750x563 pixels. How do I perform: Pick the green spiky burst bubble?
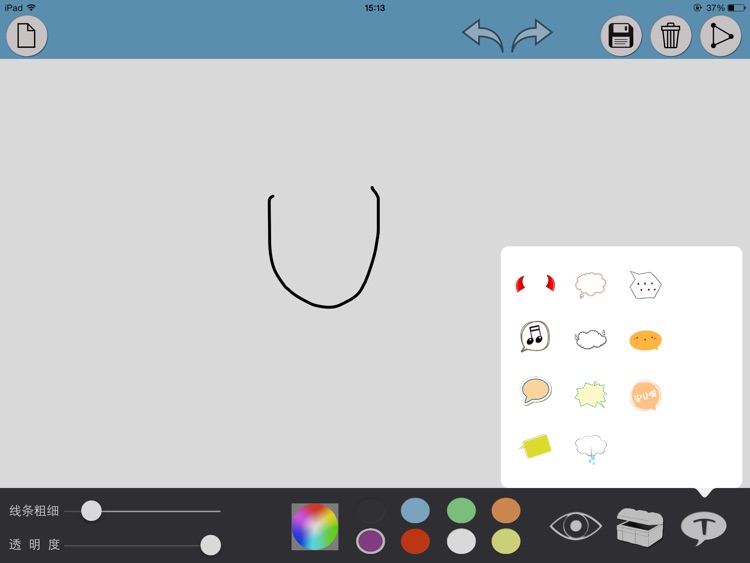point(591,395)
